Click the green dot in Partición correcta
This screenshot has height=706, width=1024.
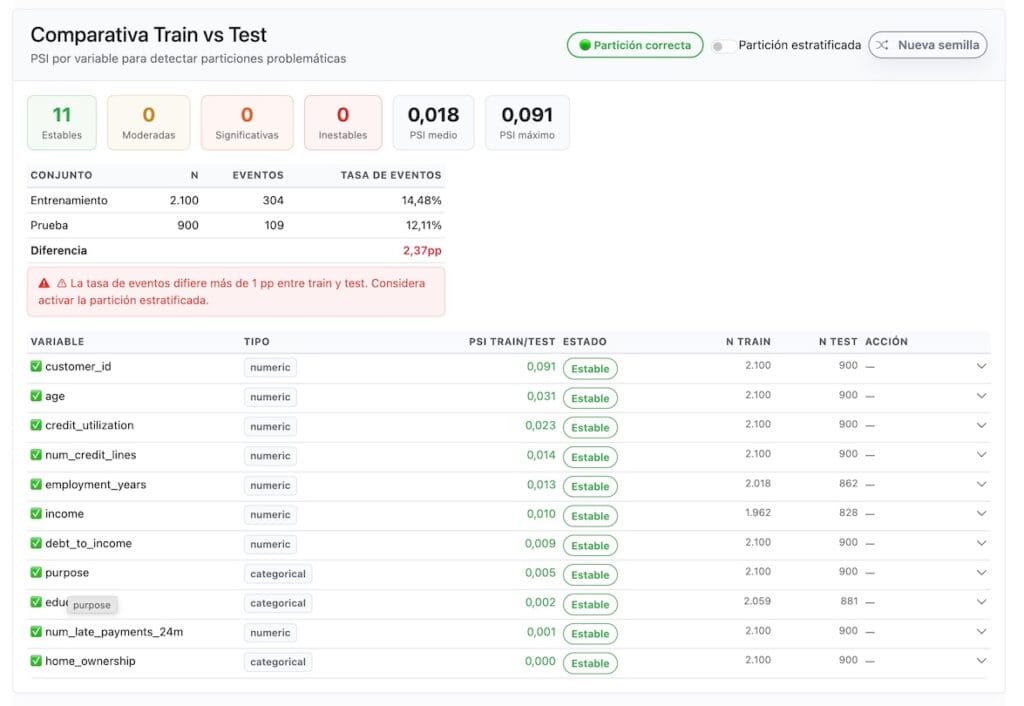(x=585, y=45)
